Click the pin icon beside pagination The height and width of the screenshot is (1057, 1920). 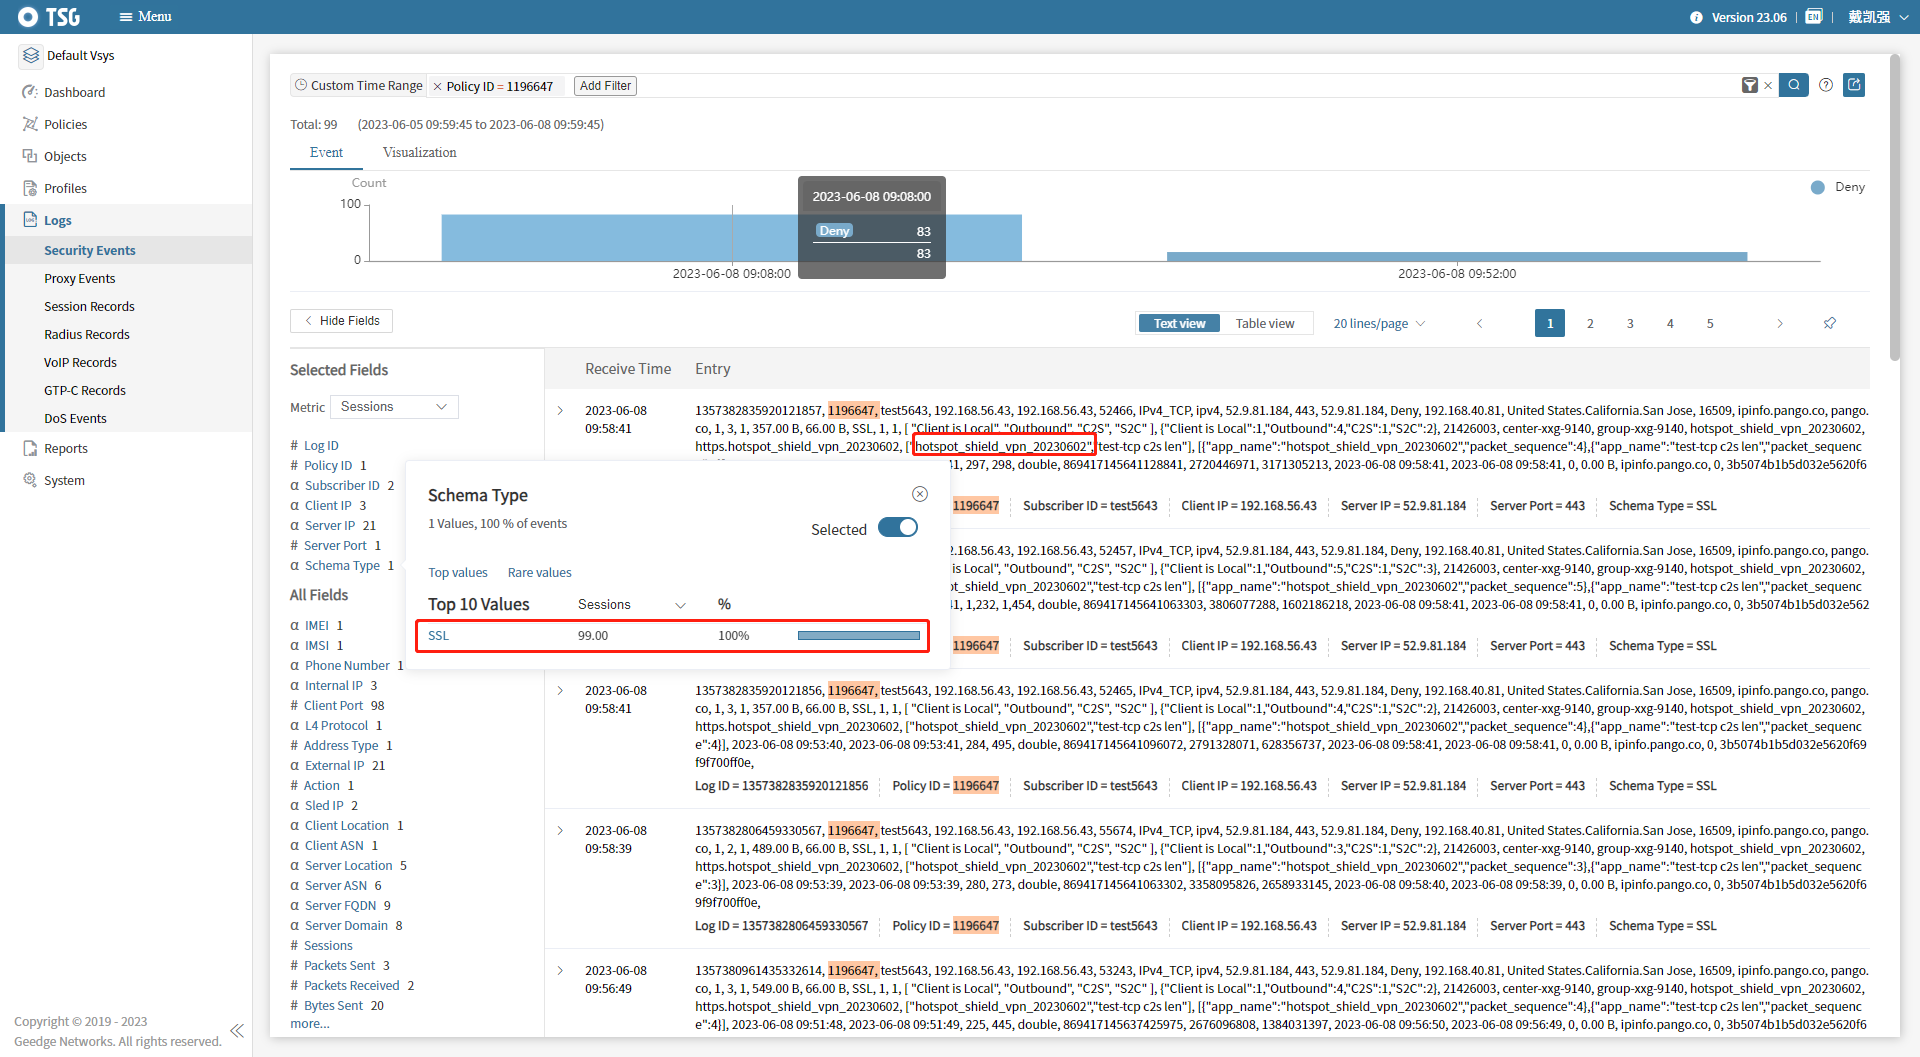click(1829, 323)
